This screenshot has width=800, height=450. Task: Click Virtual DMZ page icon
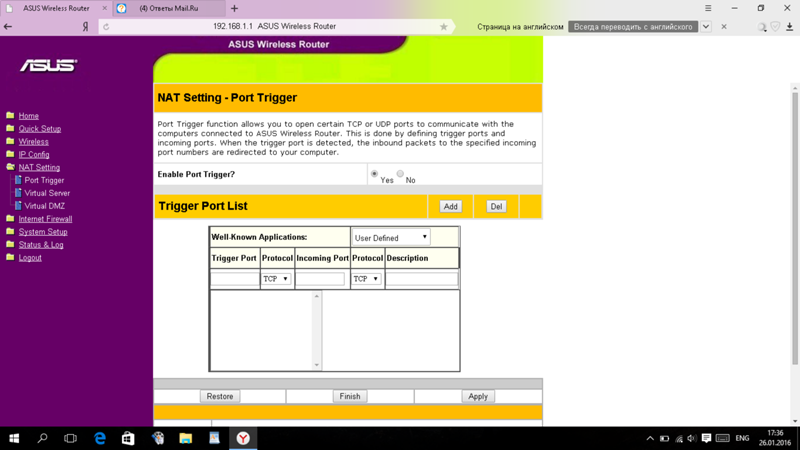coord(18,206)
